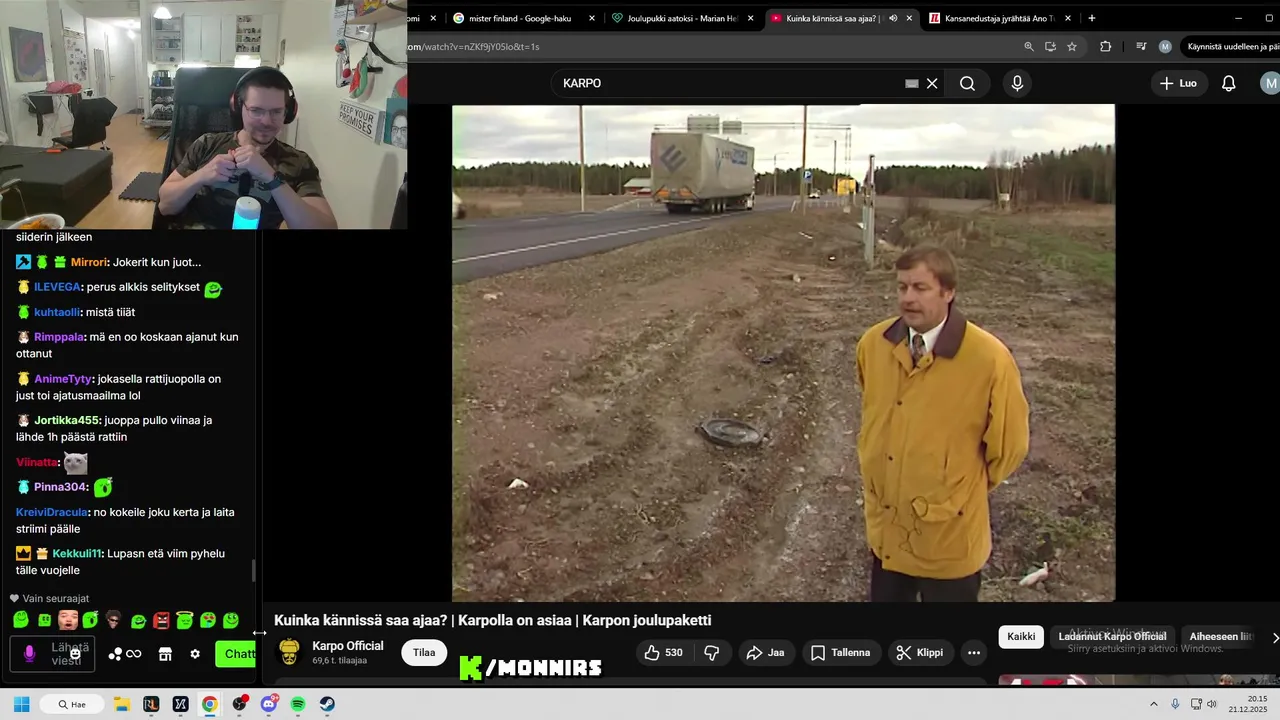
Task: Select the Ladannut Karpo Official chip
Action: [1112, 637]
